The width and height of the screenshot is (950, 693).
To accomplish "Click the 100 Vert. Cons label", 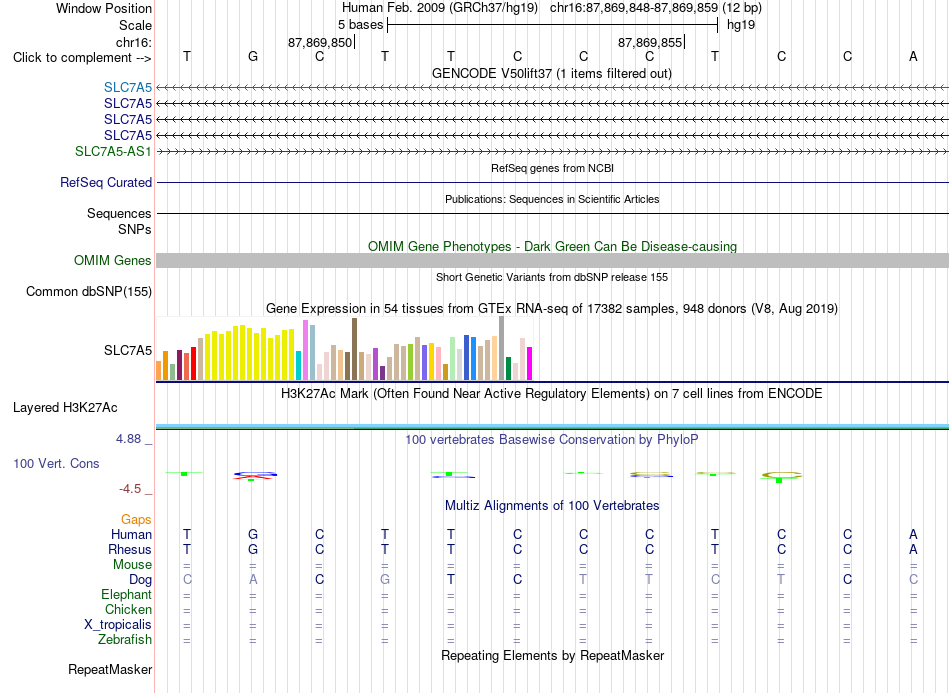I will tap(56, 463).
